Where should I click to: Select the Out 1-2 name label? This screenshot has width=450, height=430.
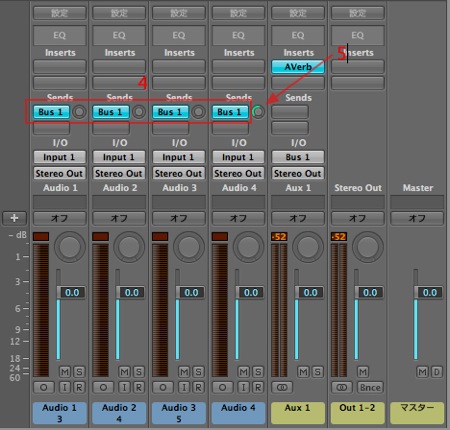pos(358,413)
